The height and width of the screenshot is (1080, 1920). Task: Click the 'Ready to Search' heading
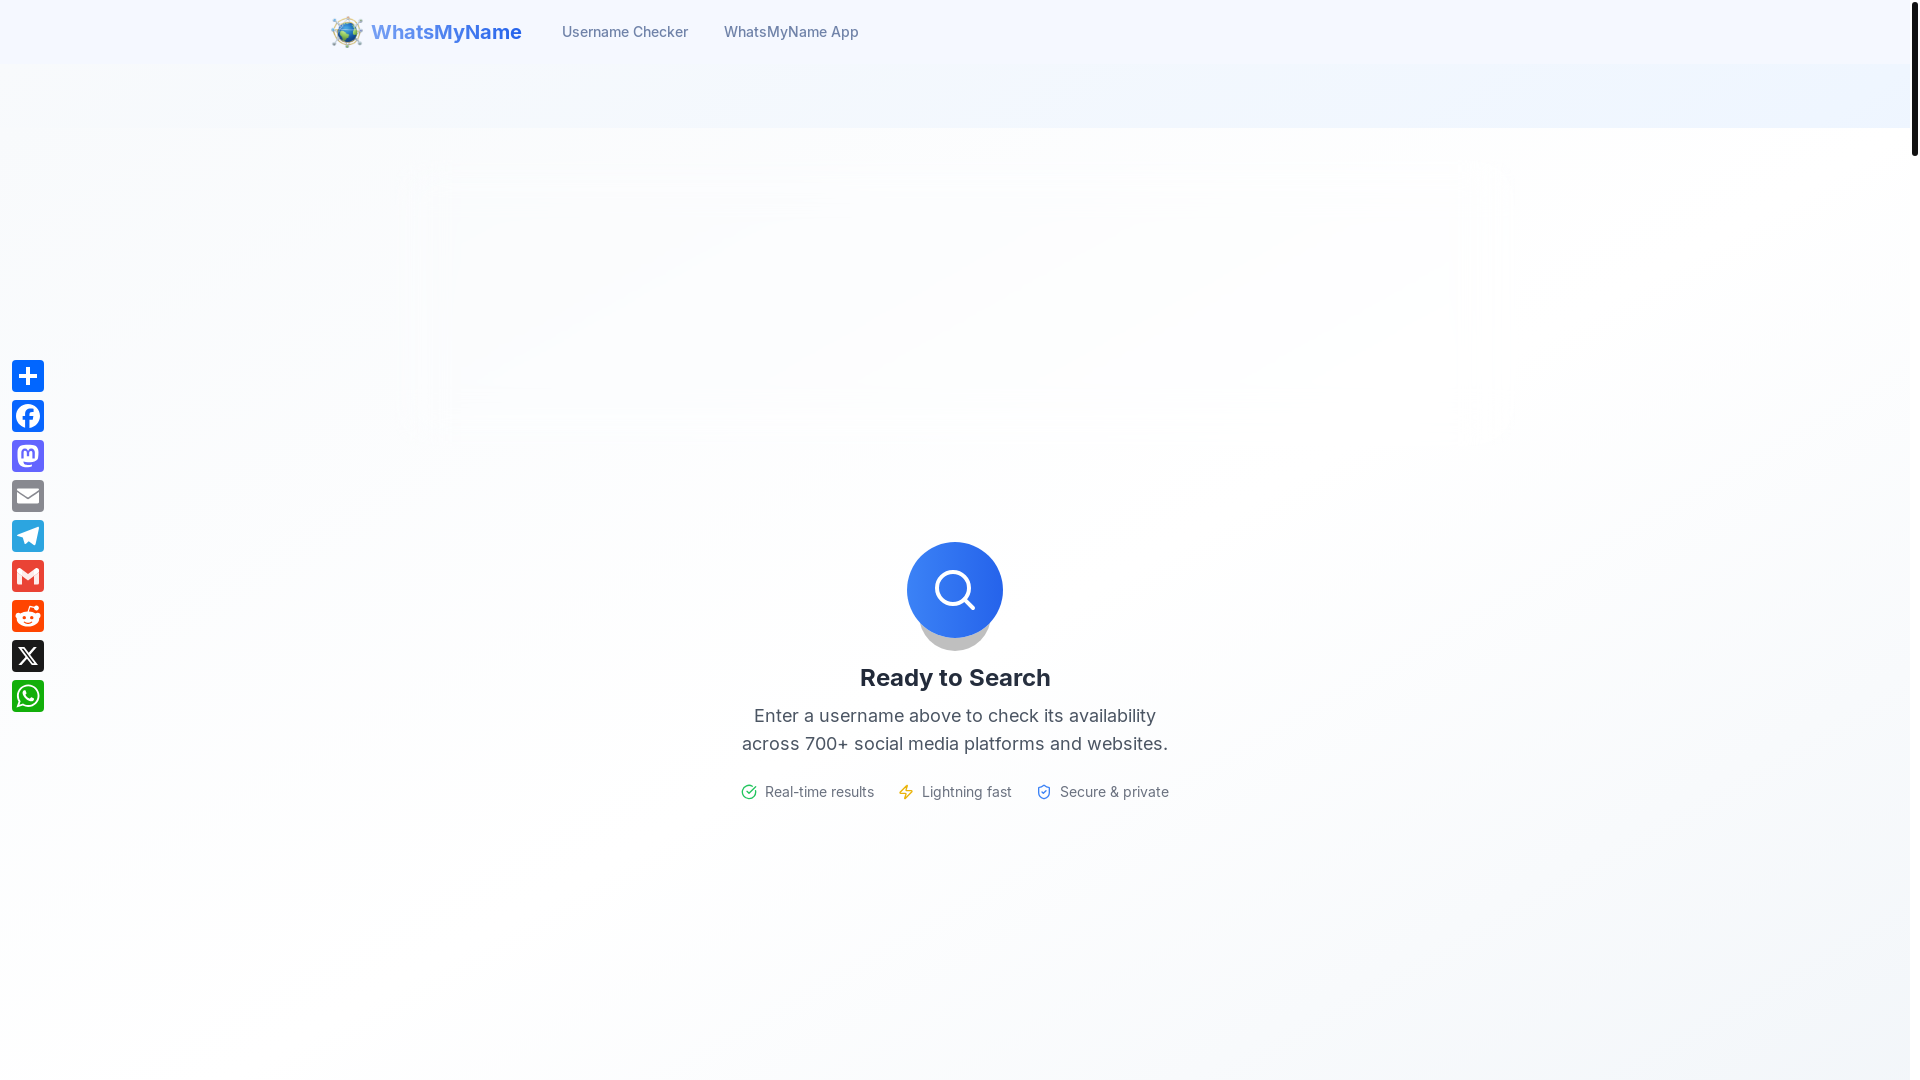pyautogui.click(x=955, y=678)
